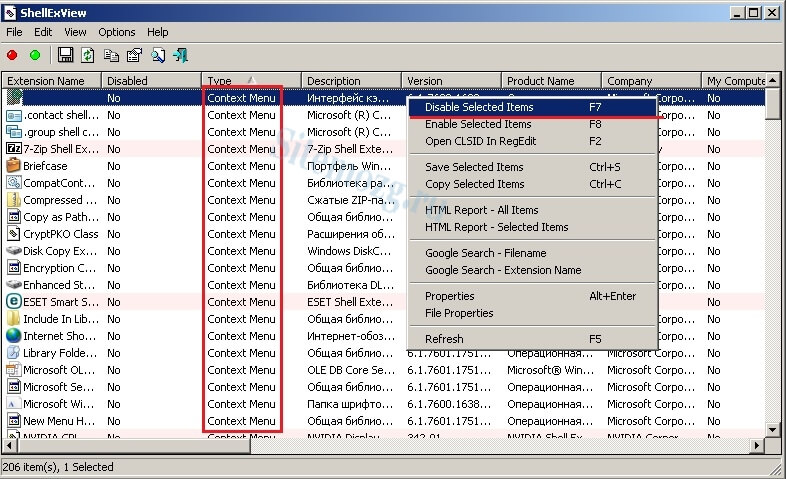
Task: Click the Find toolbar icon
Action: click(158, 55)
